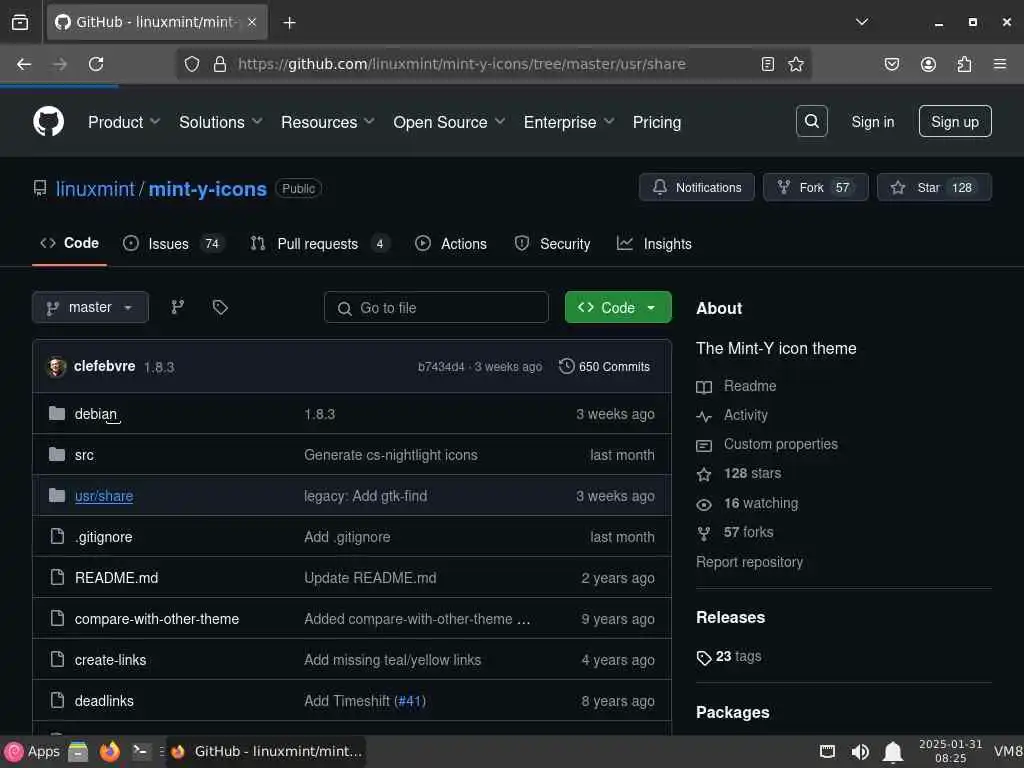Open the master branch dropdown
Viewport: 1024px width, 768px height.
click(x=90, y=307)
